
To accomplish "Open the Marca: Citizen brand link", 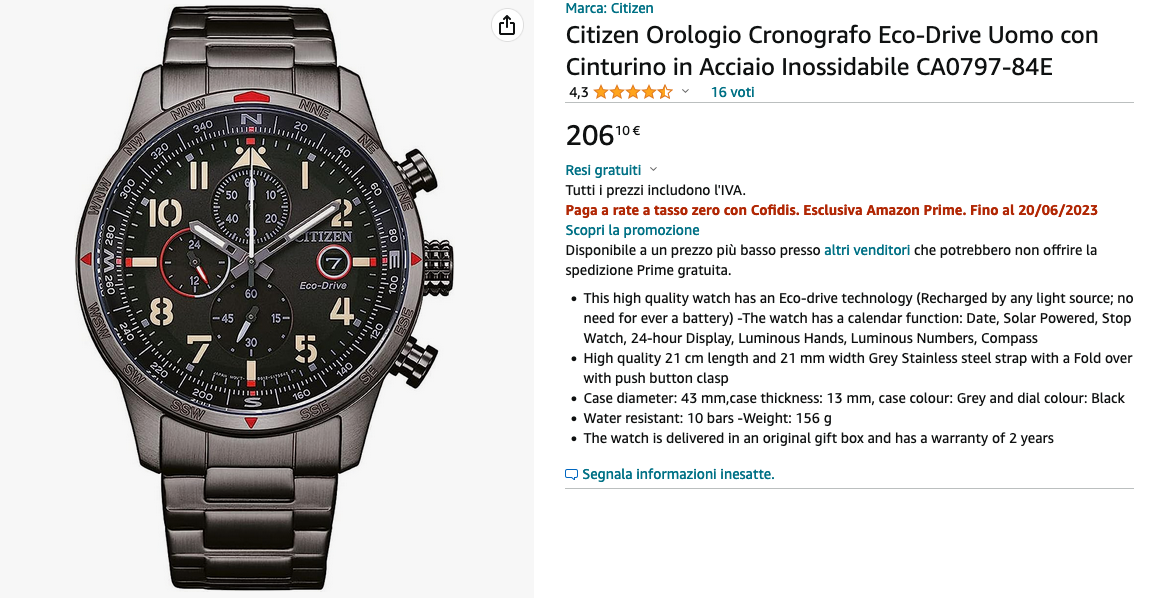I will pos(609,8).
